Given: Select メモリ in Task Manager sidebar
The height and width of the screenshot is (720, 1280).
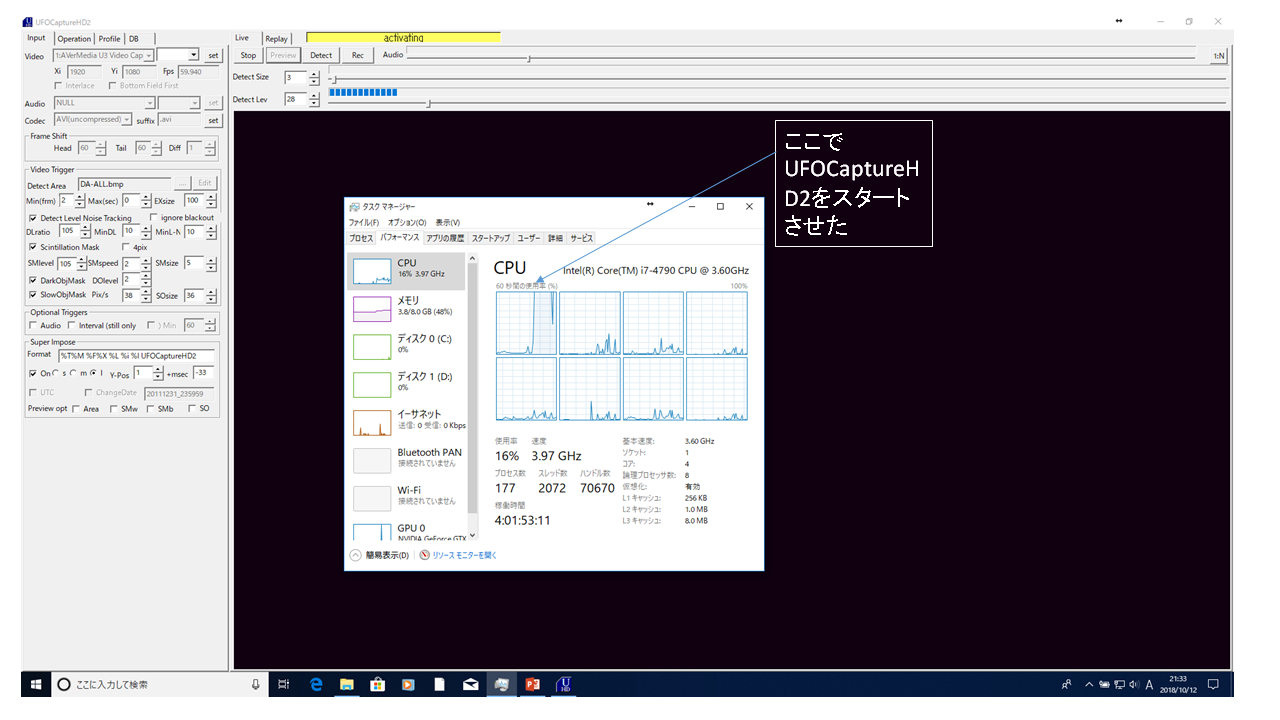Looking at the screenshot, I should pos(406,309).
